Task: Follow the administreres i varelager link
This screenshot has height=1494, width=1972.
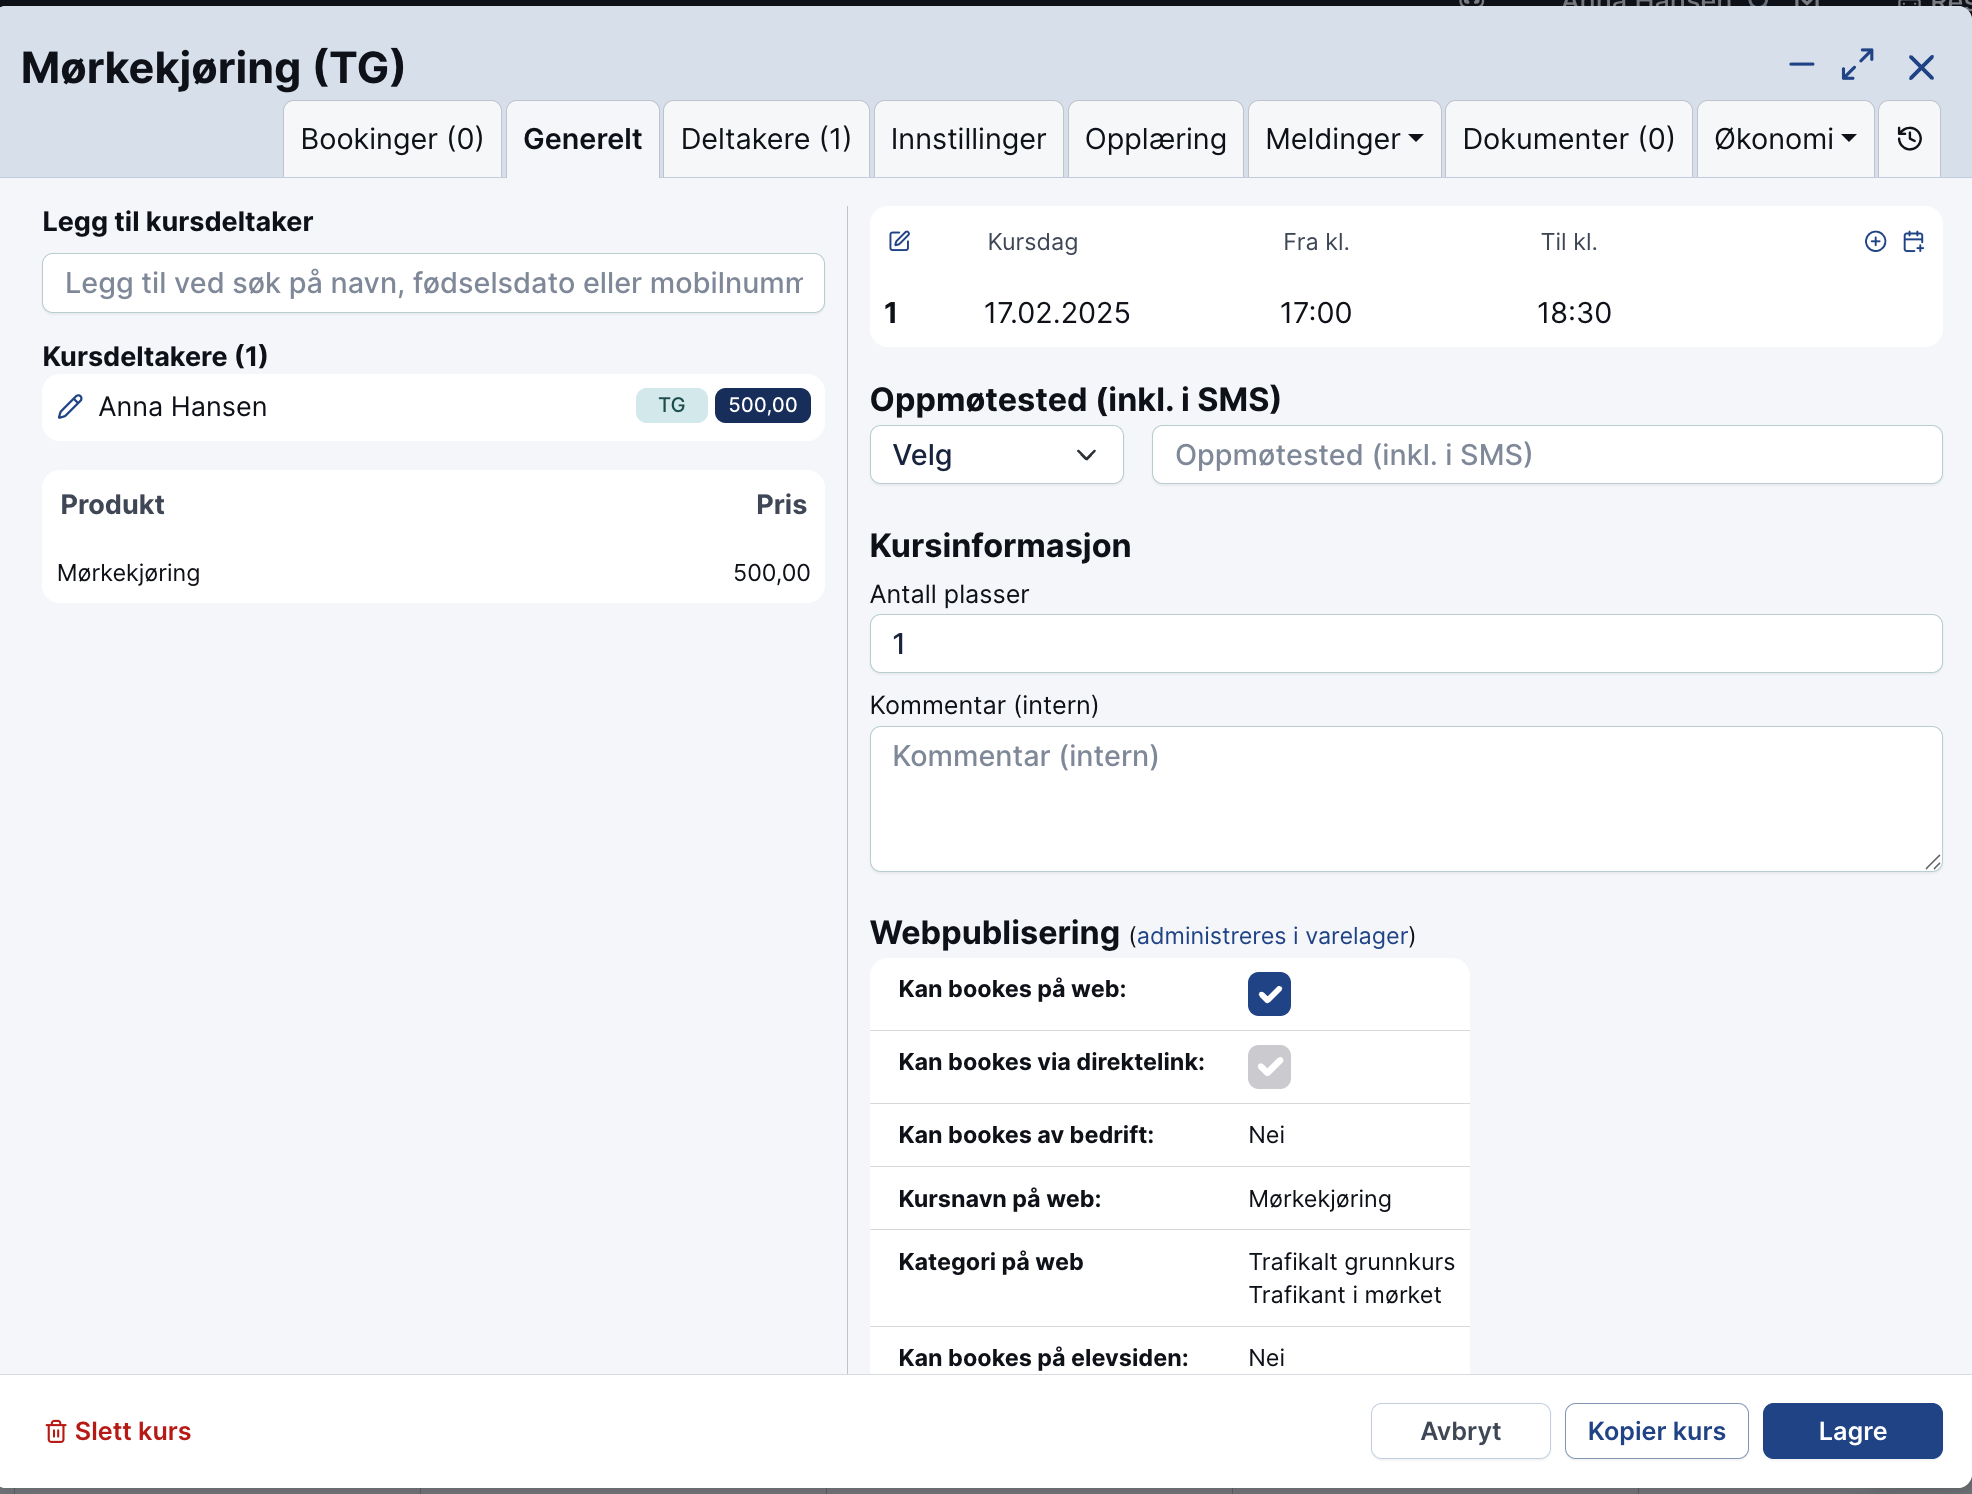Action: (1272, 936)
